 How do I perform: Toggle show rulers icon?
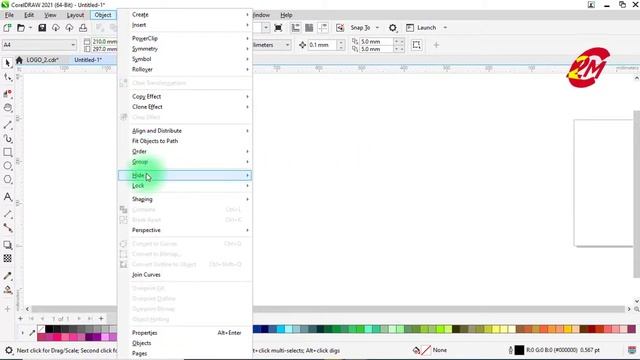296,28
